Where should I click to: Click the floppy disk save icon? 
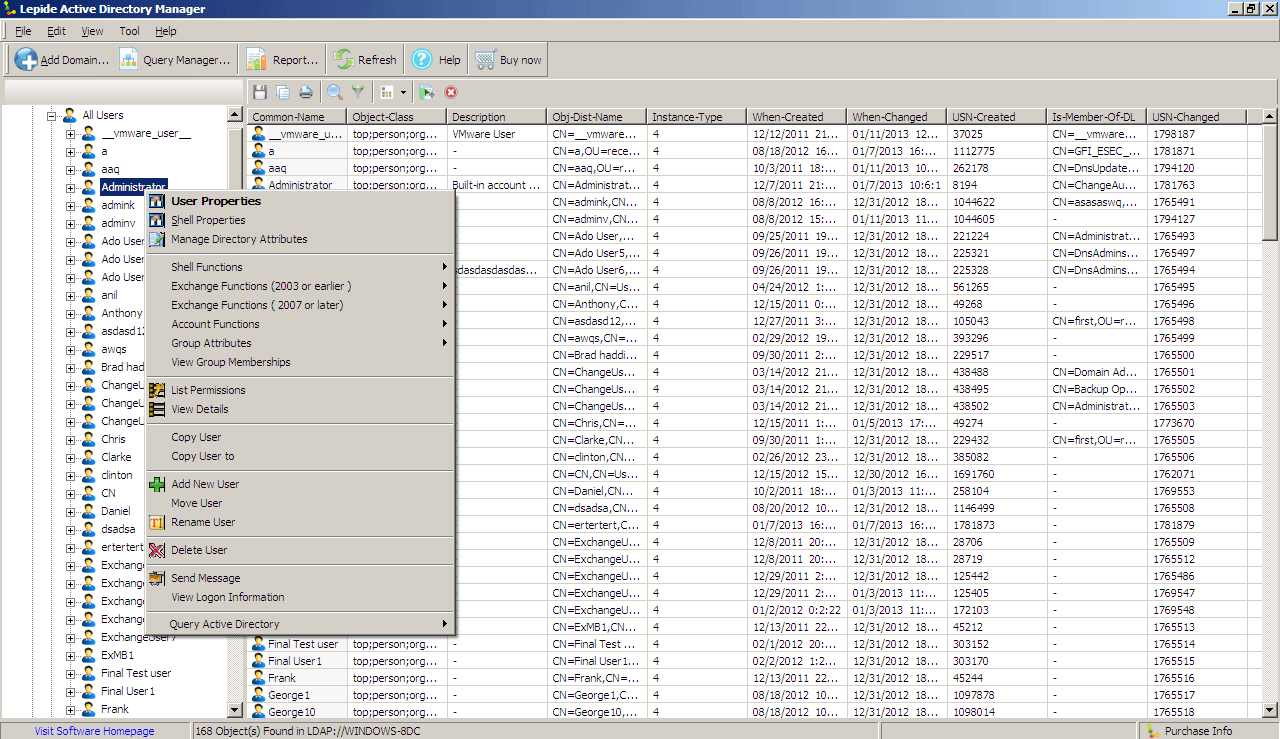tap(260, 92)
